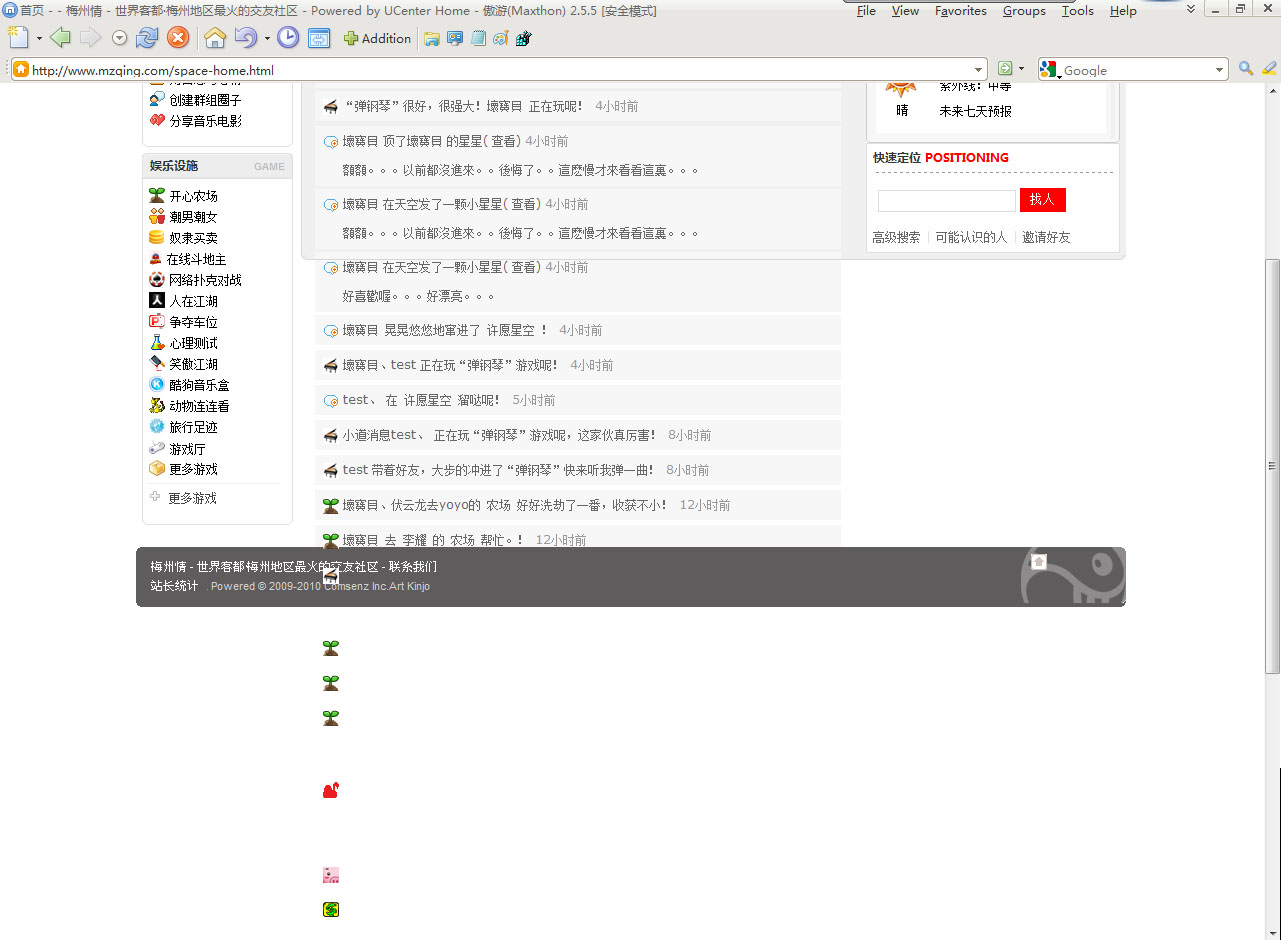Click the new tab page icon
The width and height of the screenshot is (1281, 940).
click(18, 38)
